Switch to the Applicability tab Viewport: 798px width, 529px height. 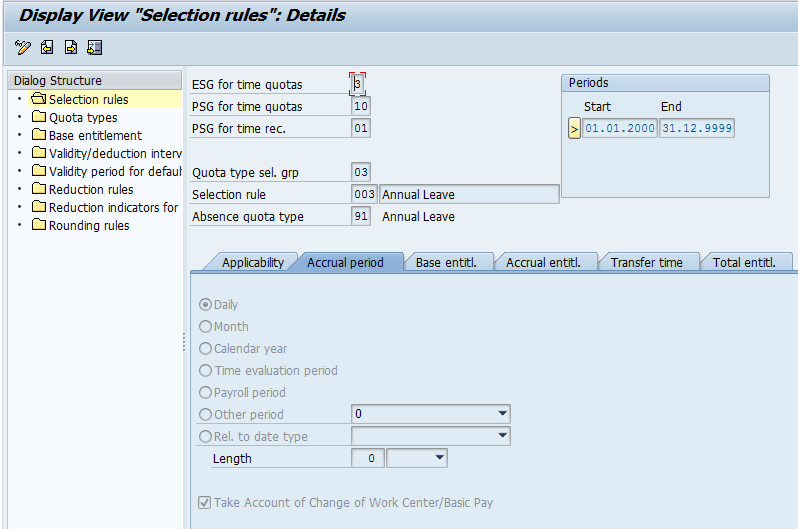[x=252, y=262]
